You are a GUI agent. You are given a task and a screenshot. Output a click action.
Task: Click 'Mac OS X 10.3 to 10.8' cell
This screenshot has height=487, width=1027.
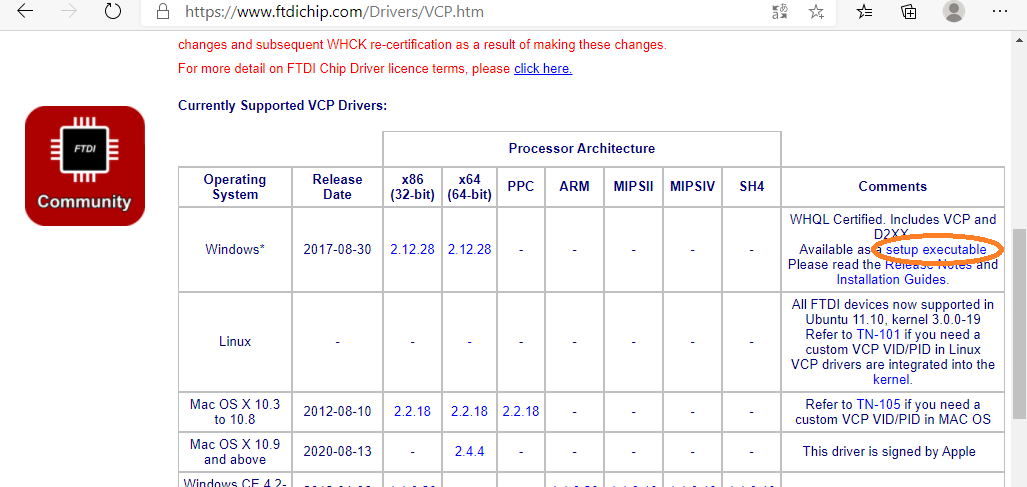click(x=235, y=411)
